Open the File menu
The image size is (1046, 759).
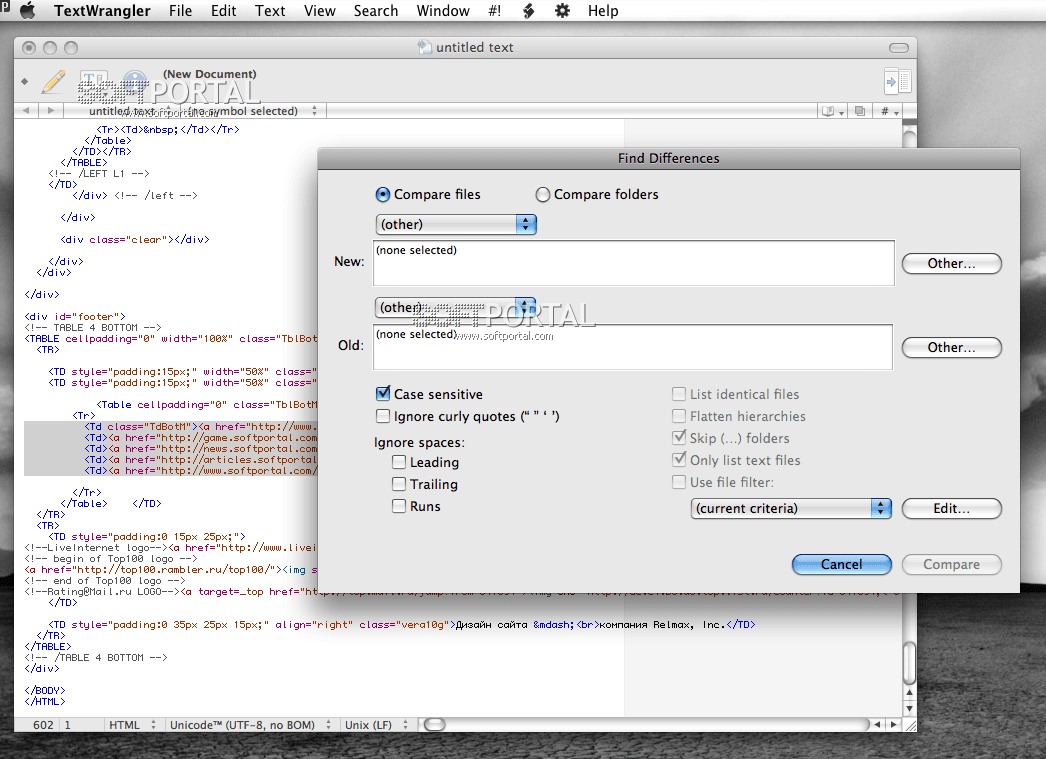(180, 11)
